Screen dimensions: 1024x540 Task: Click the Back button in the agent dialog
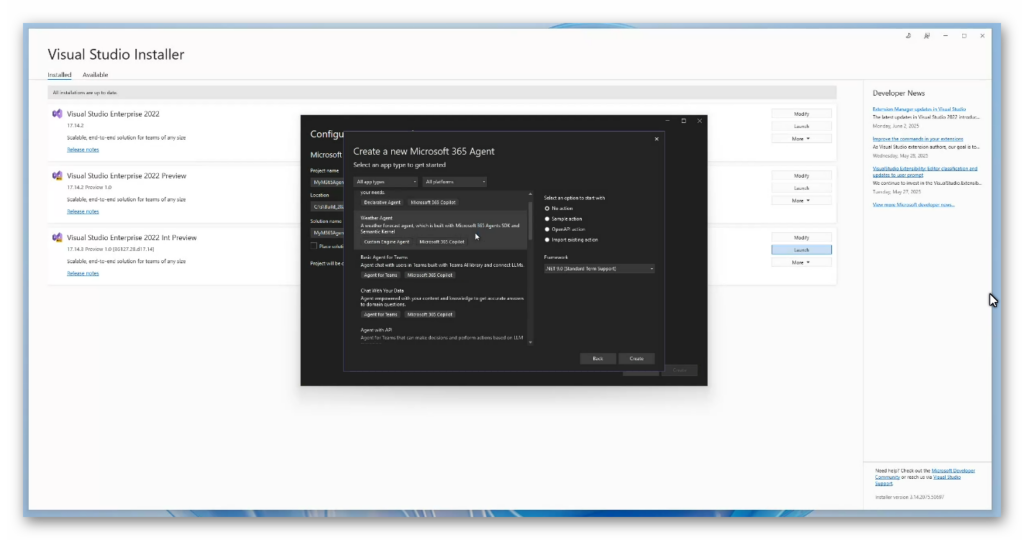tap(598, 358)
